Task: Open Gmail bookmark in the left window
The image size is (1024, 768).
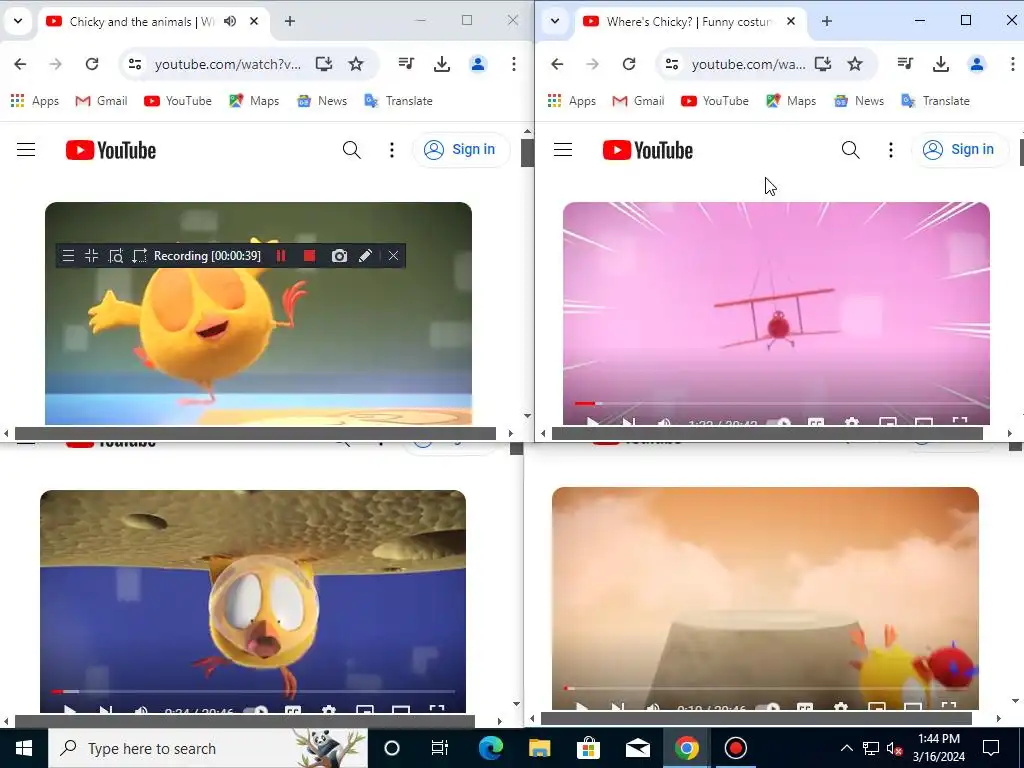Action: click(x=101, y=101)
